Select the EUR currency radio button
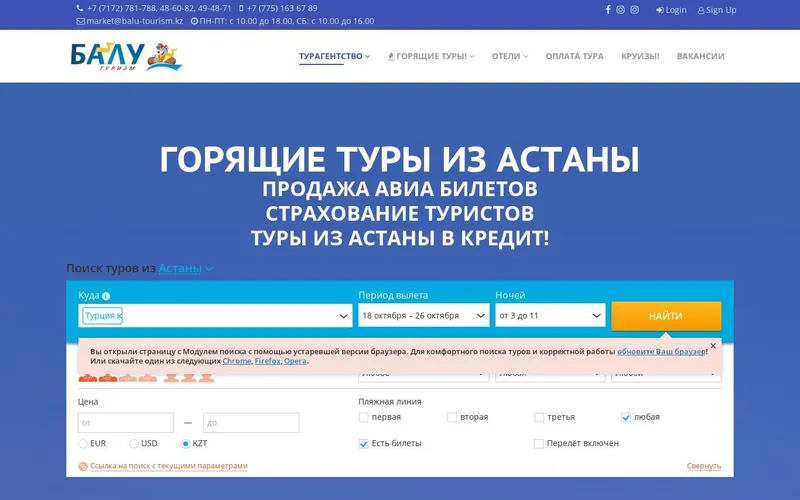800x500 pixels. point(83,444)
